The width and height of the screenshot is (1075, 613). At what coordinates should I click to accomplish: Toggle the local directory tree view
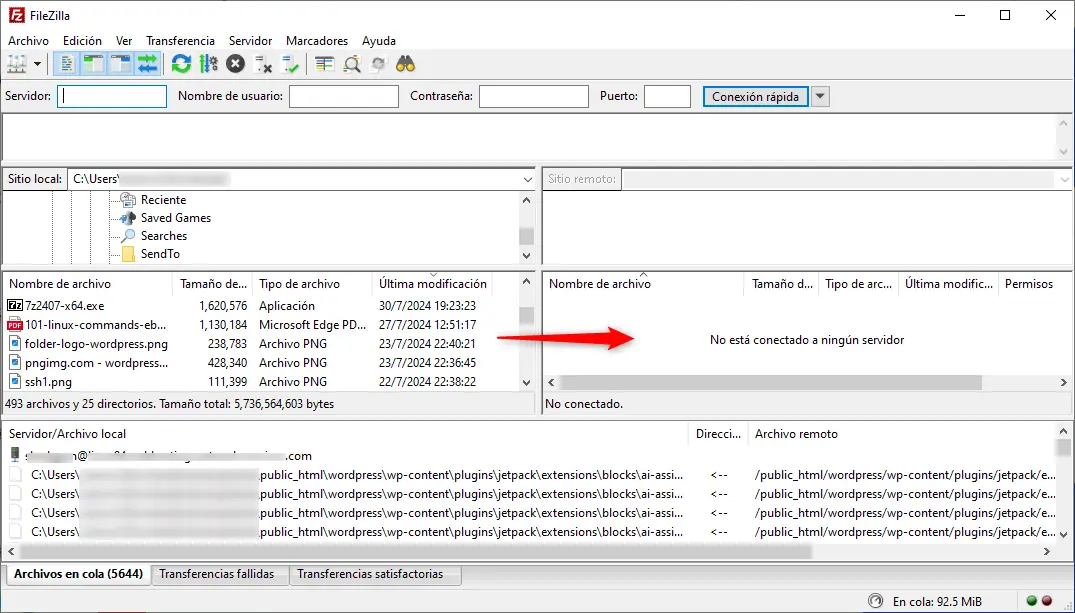tap(93, 64)
